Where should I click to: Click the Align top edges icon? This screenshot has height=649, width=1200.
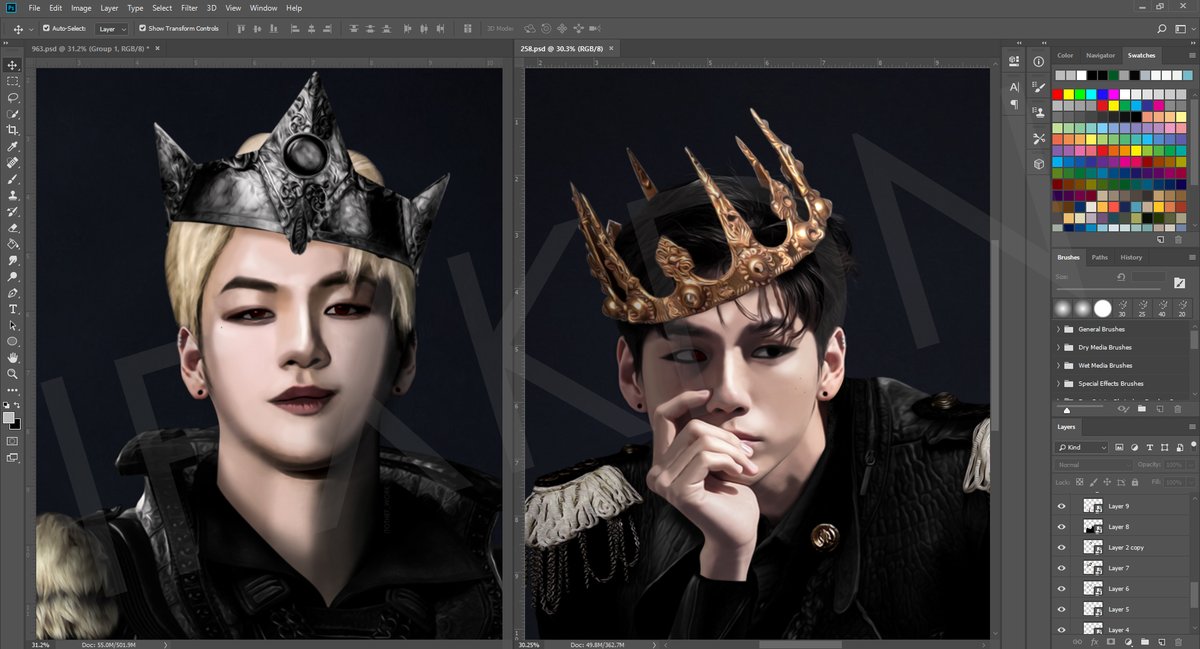coord(243,29)
